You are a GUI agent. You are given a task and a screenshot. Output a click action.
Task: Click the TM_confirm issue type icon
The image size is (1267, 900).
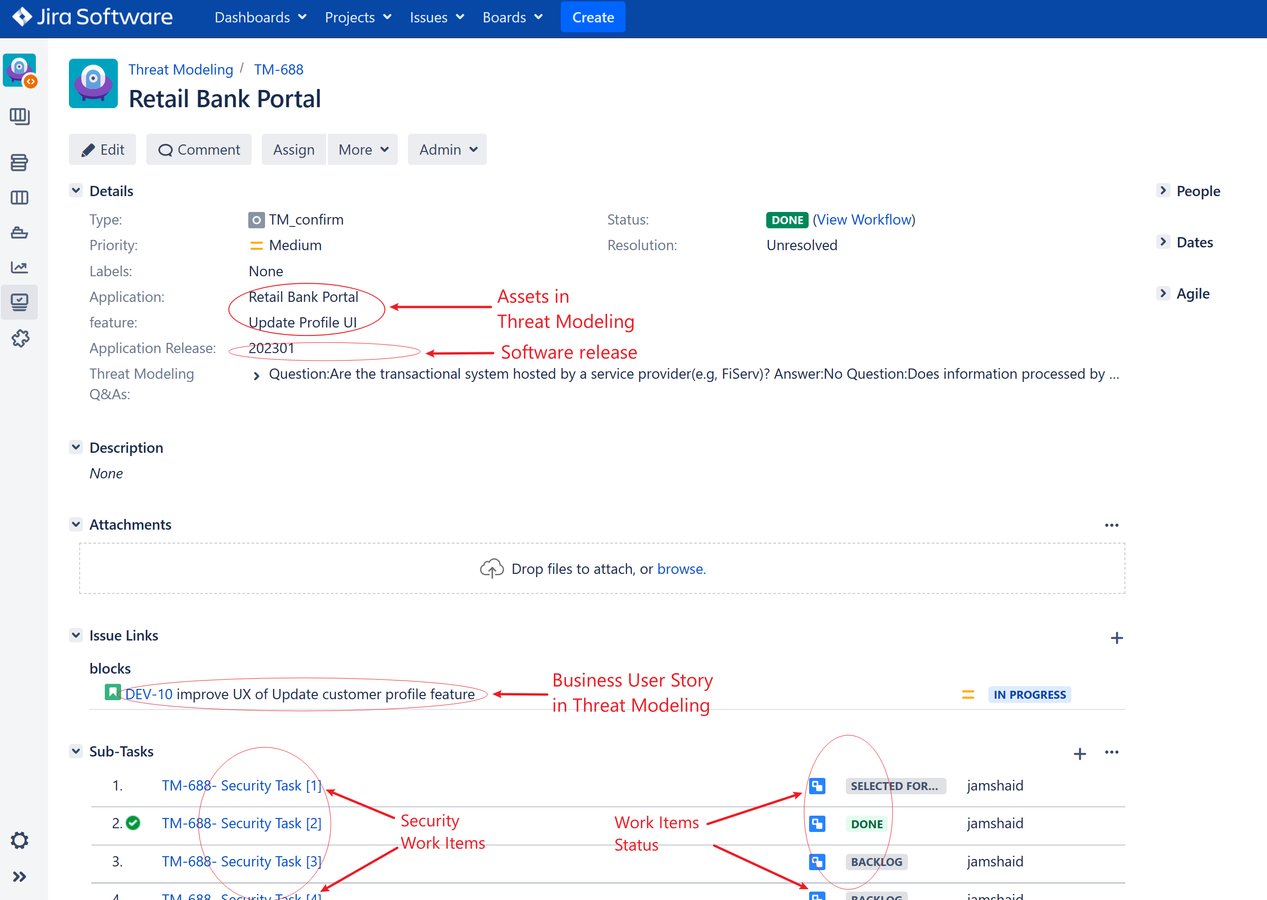click(256, 220)
